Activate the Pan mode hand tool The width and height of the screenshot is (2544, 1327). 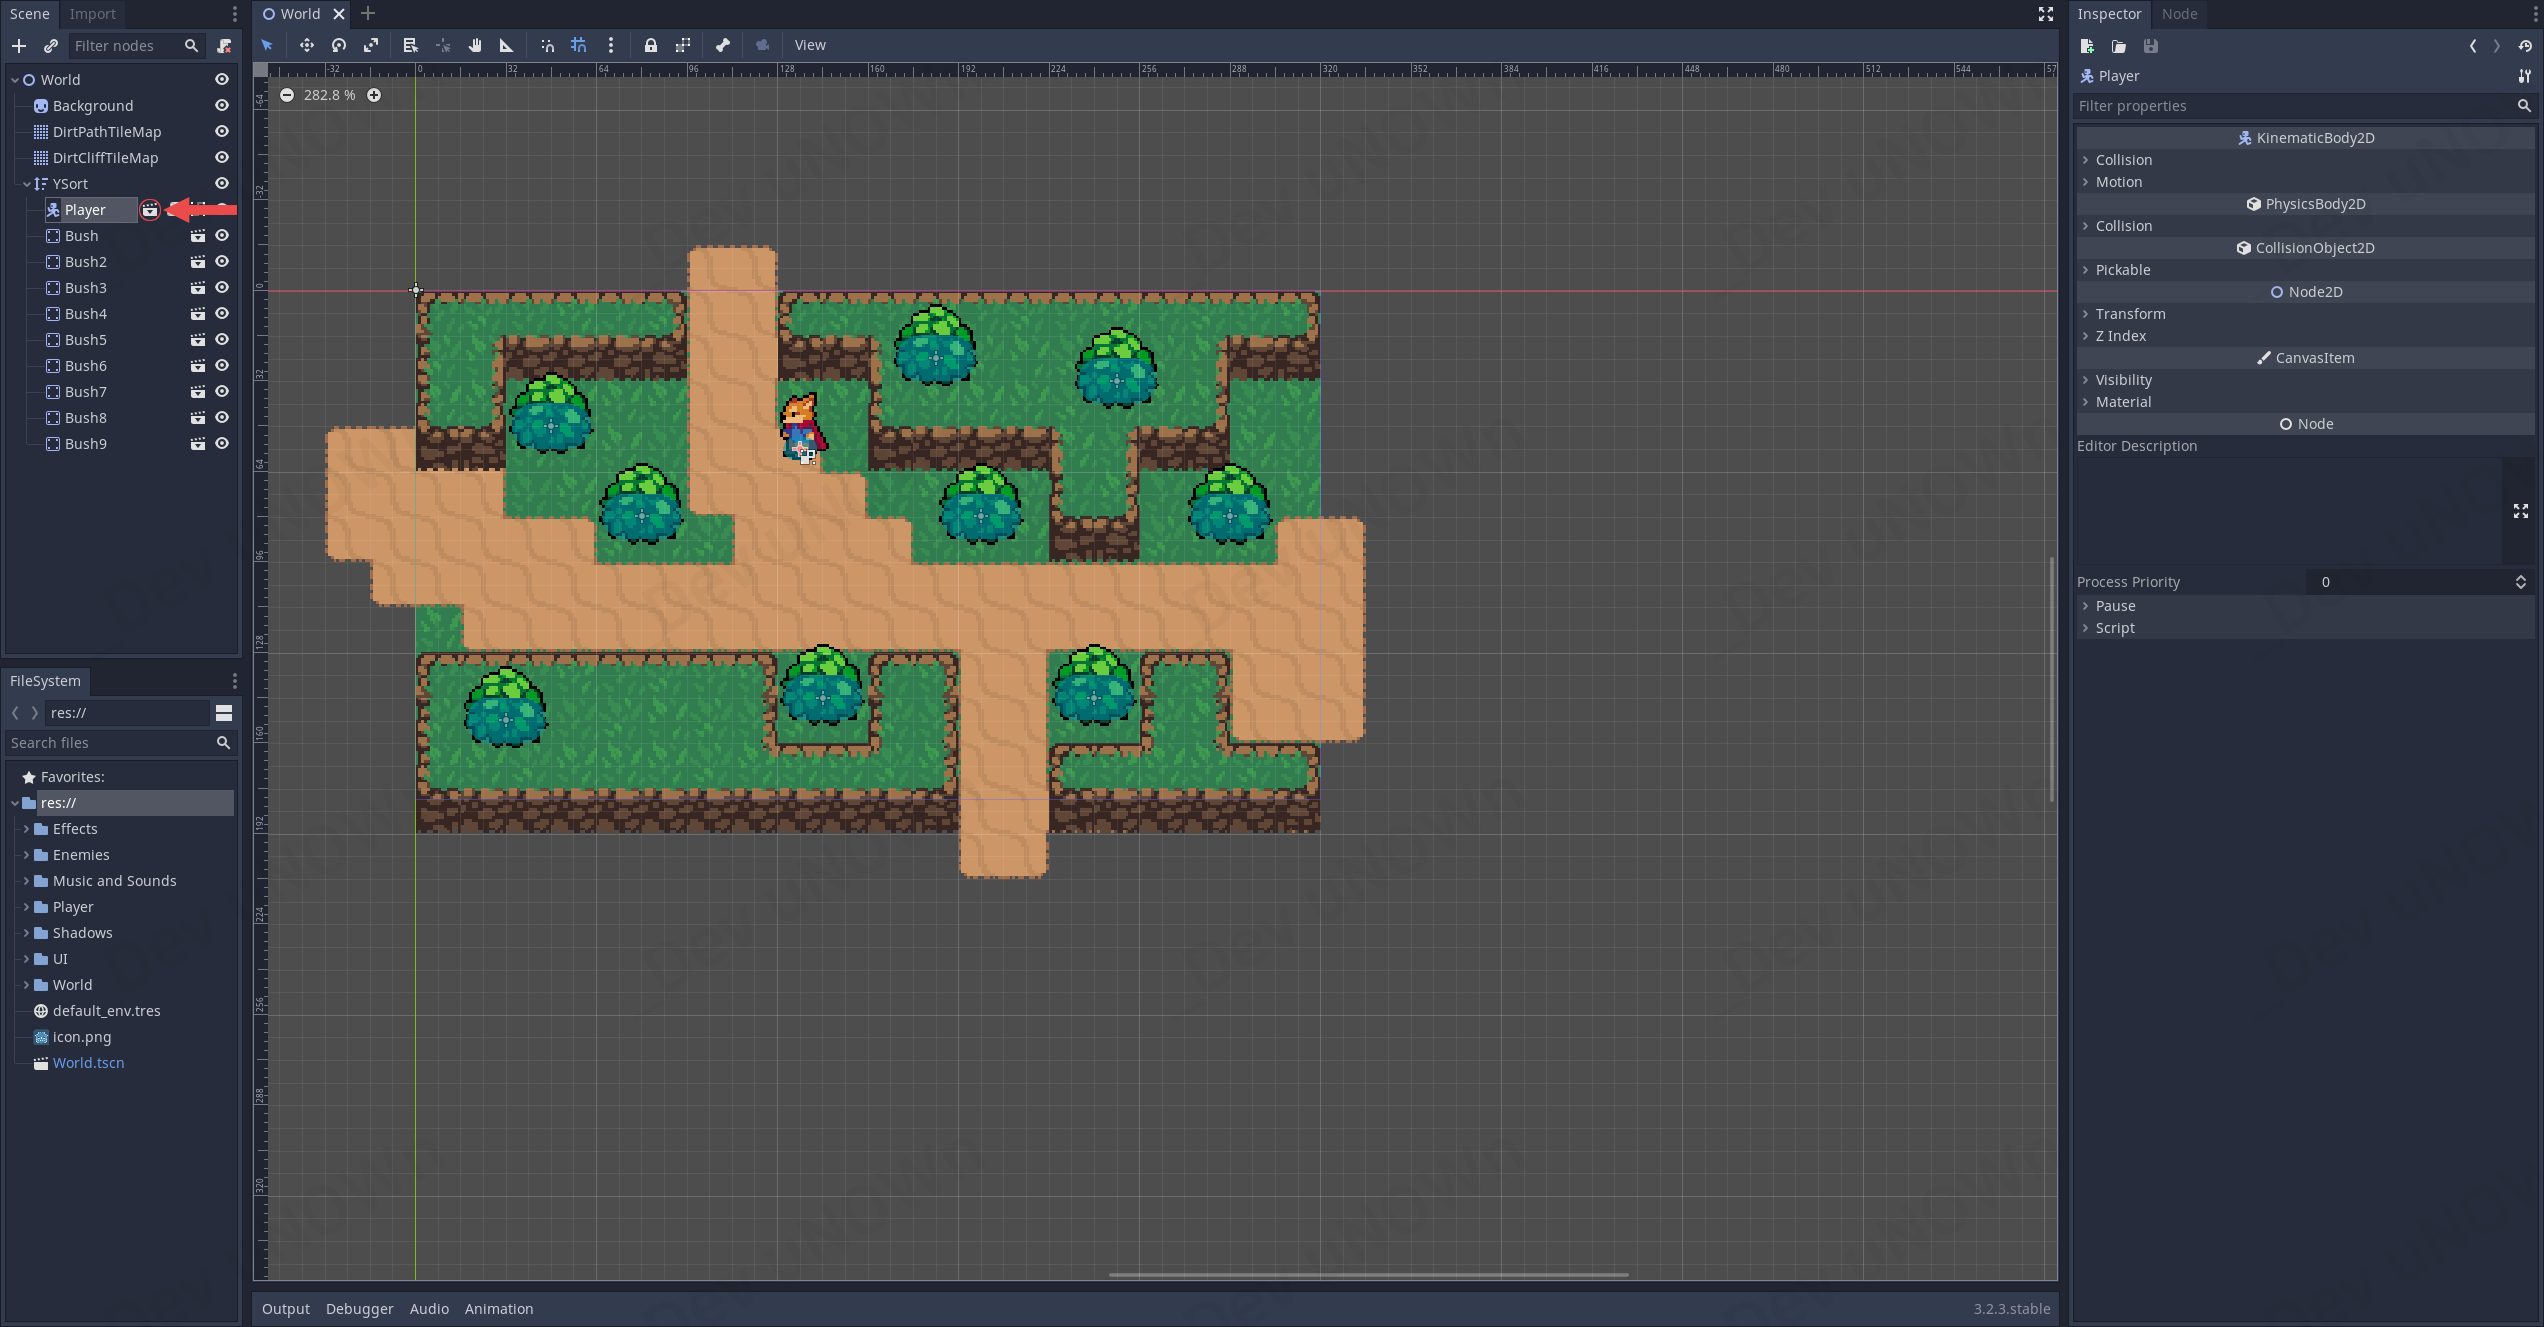[475, 45]
